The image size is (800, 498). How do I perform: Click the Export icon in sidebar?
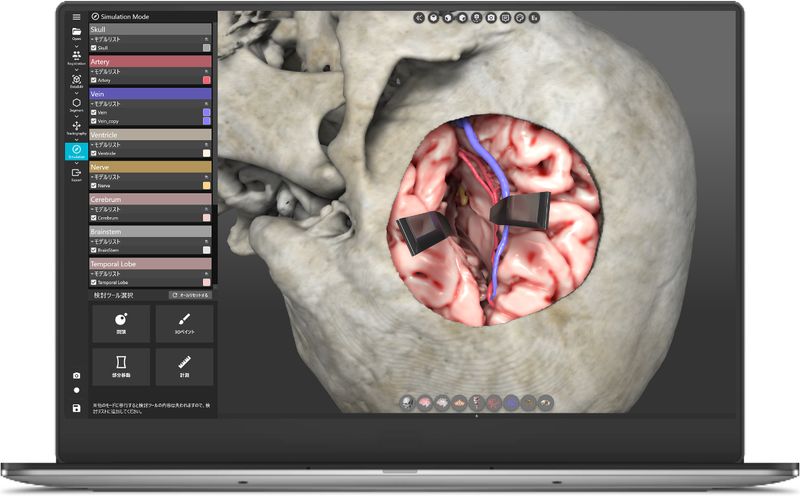tap(77, 174)
